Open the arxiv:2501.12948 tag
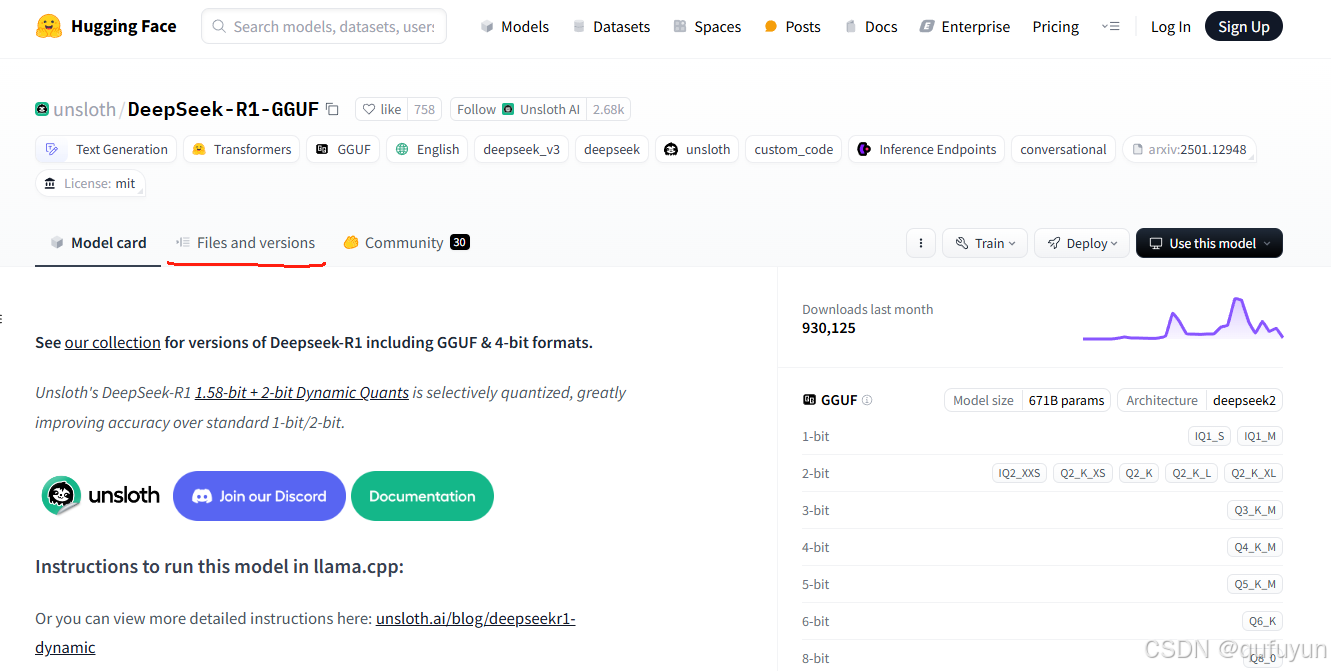1331x671 pixels. pos(1188,149)
